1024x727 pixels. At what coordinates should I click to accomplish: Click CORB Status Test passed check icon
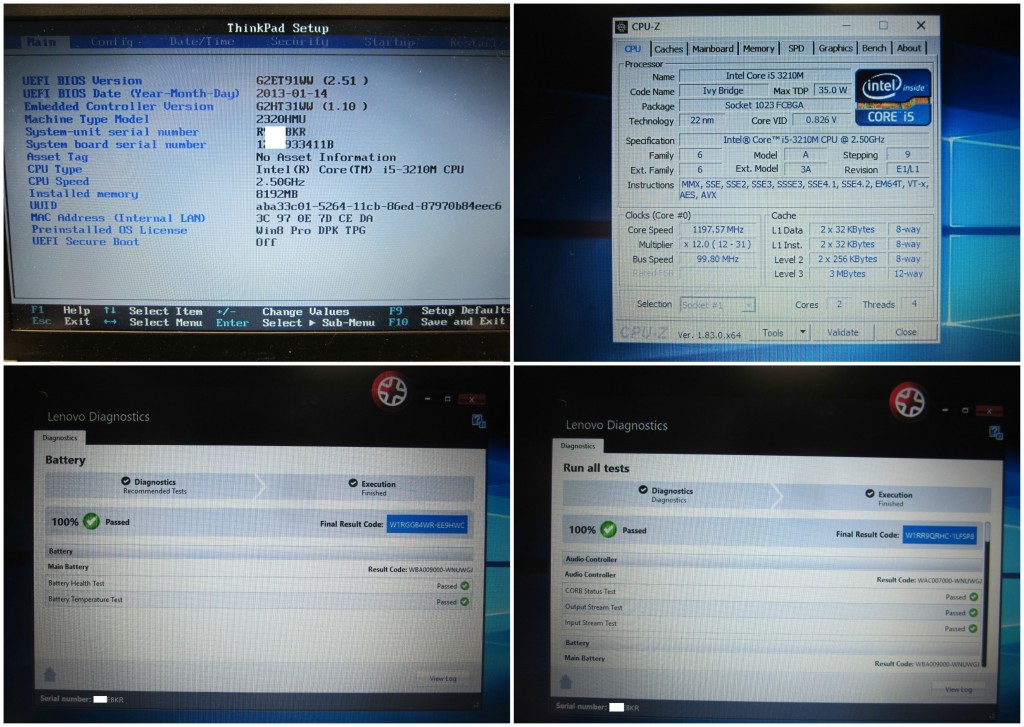(x=974, y=597)
